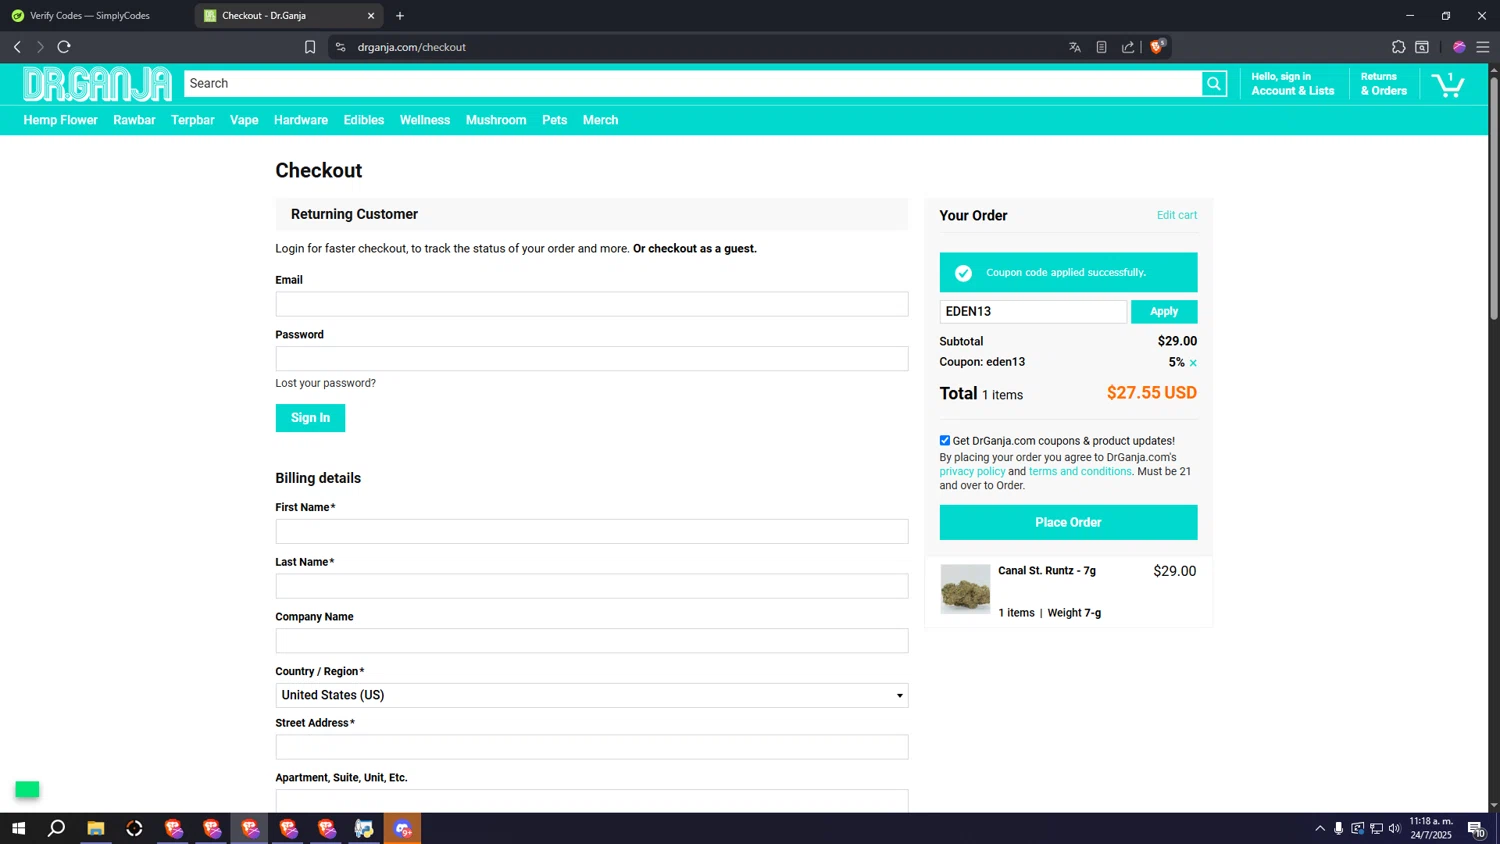The width and height of the screenshot is (1500, 844).
Task: Click Lost your password? link
Action: 326,383
